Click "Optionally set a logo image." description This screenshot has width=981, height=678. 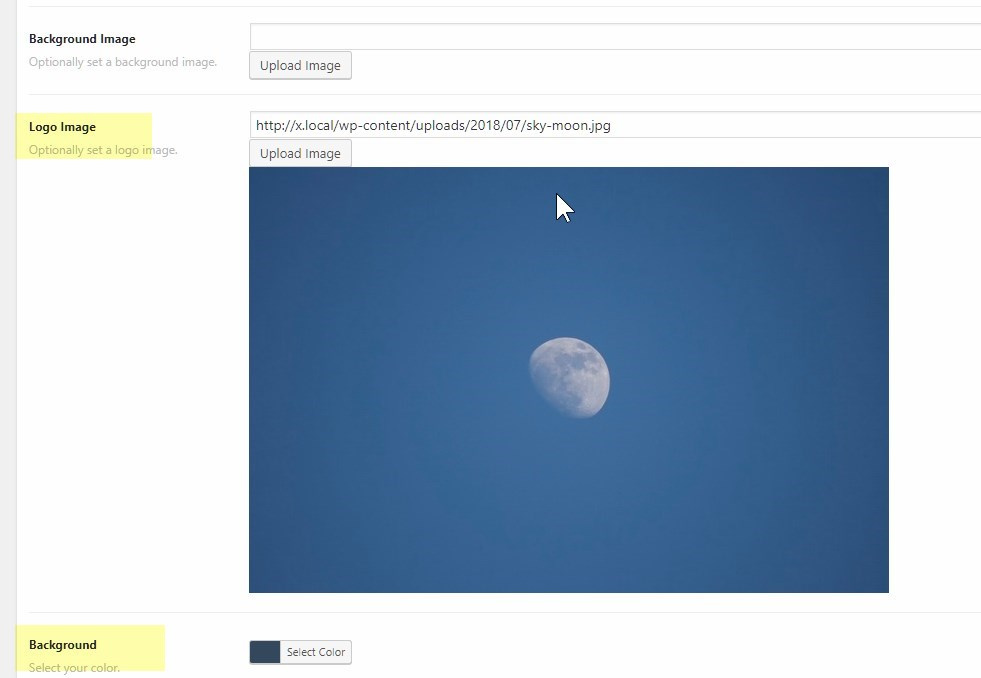tap(103, 150)
